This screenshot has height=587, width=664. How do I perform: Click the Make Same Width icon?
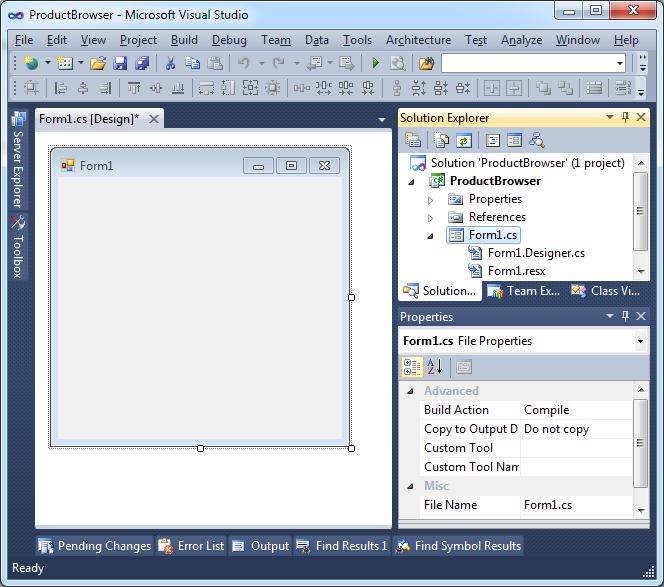point(207,88)
